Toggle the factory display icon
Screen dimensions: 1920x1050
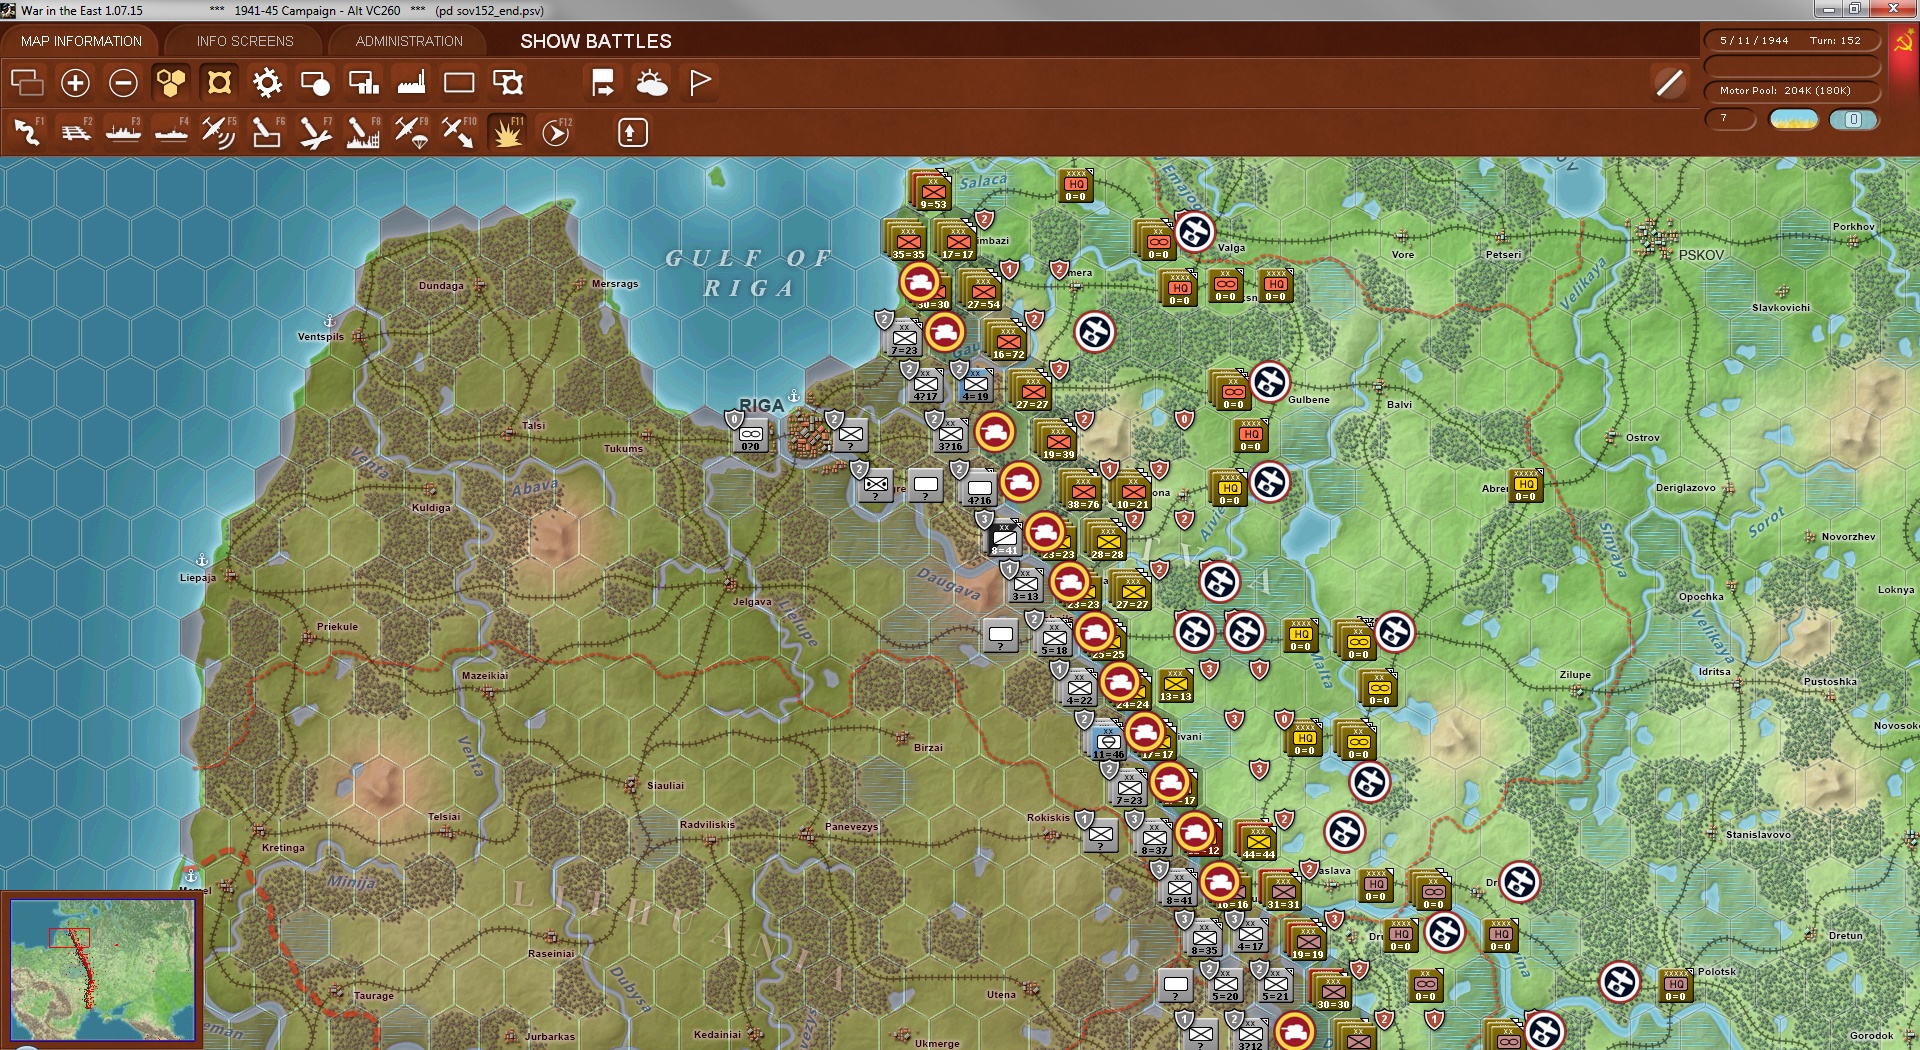(411, 83)
